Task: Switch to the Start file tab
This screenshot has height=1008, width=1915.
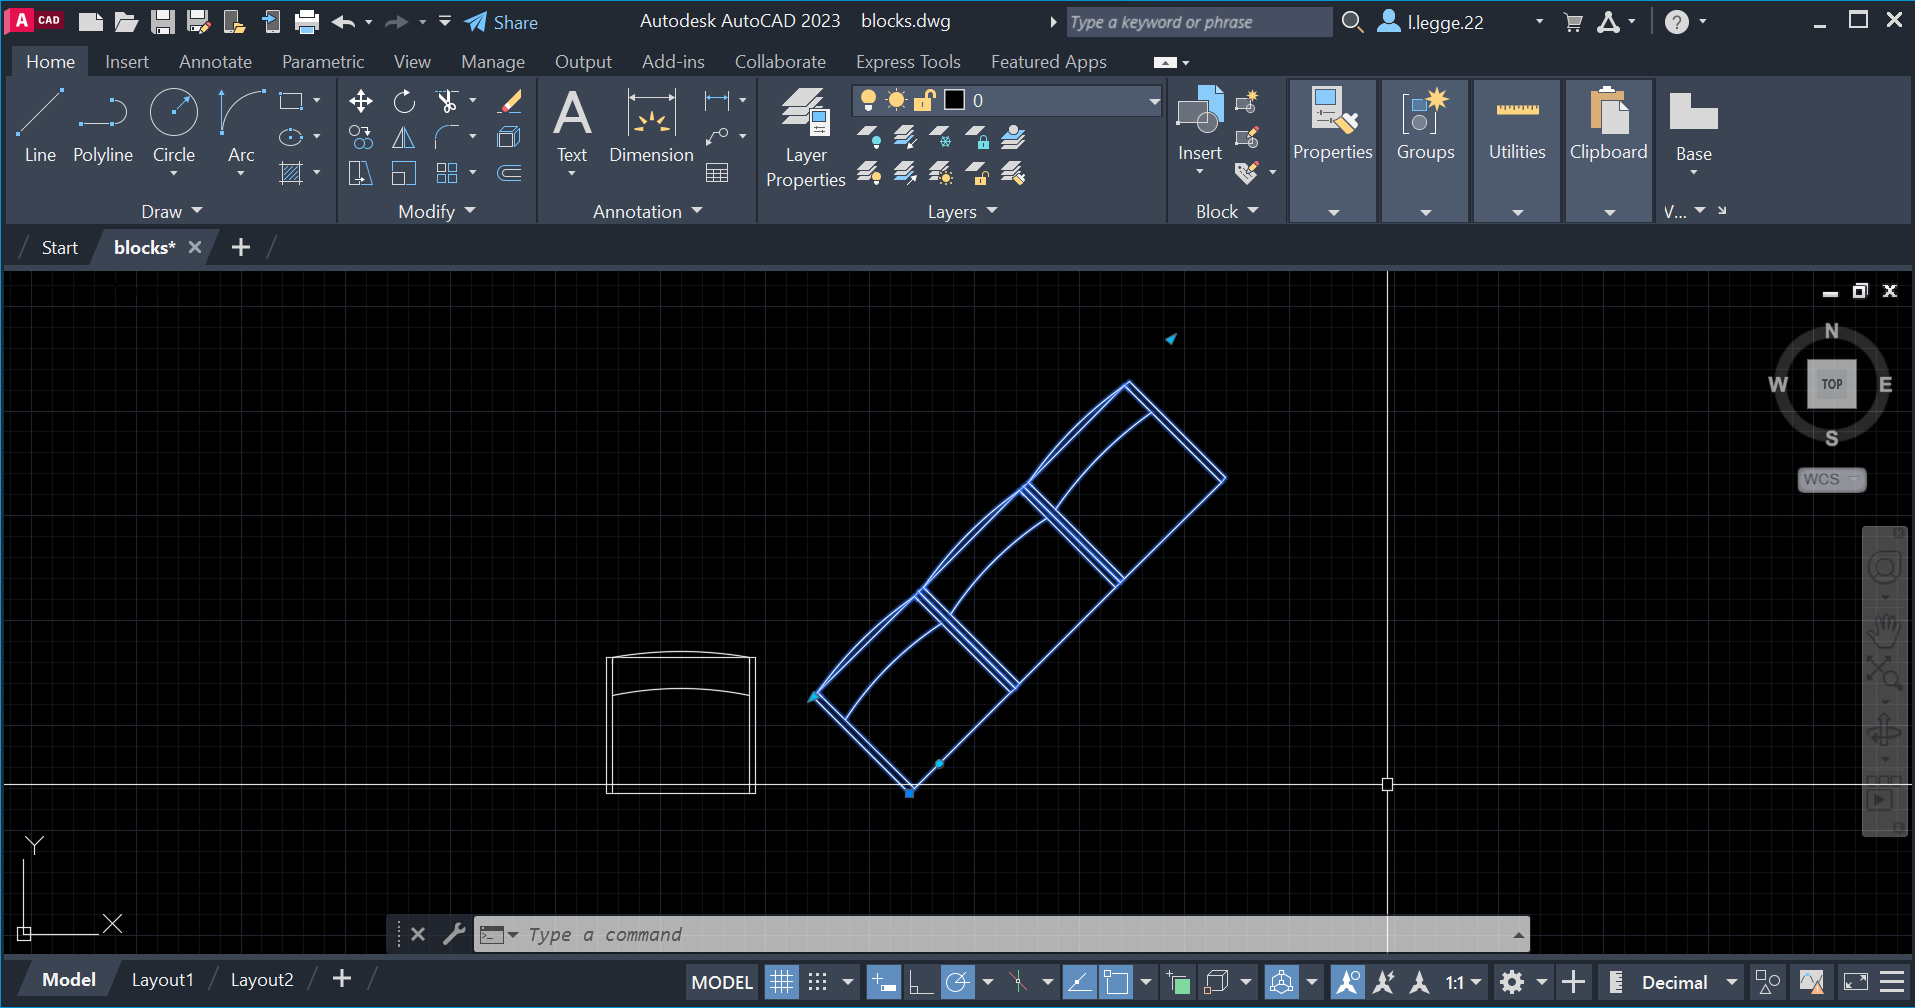Action: click(60, 247)
